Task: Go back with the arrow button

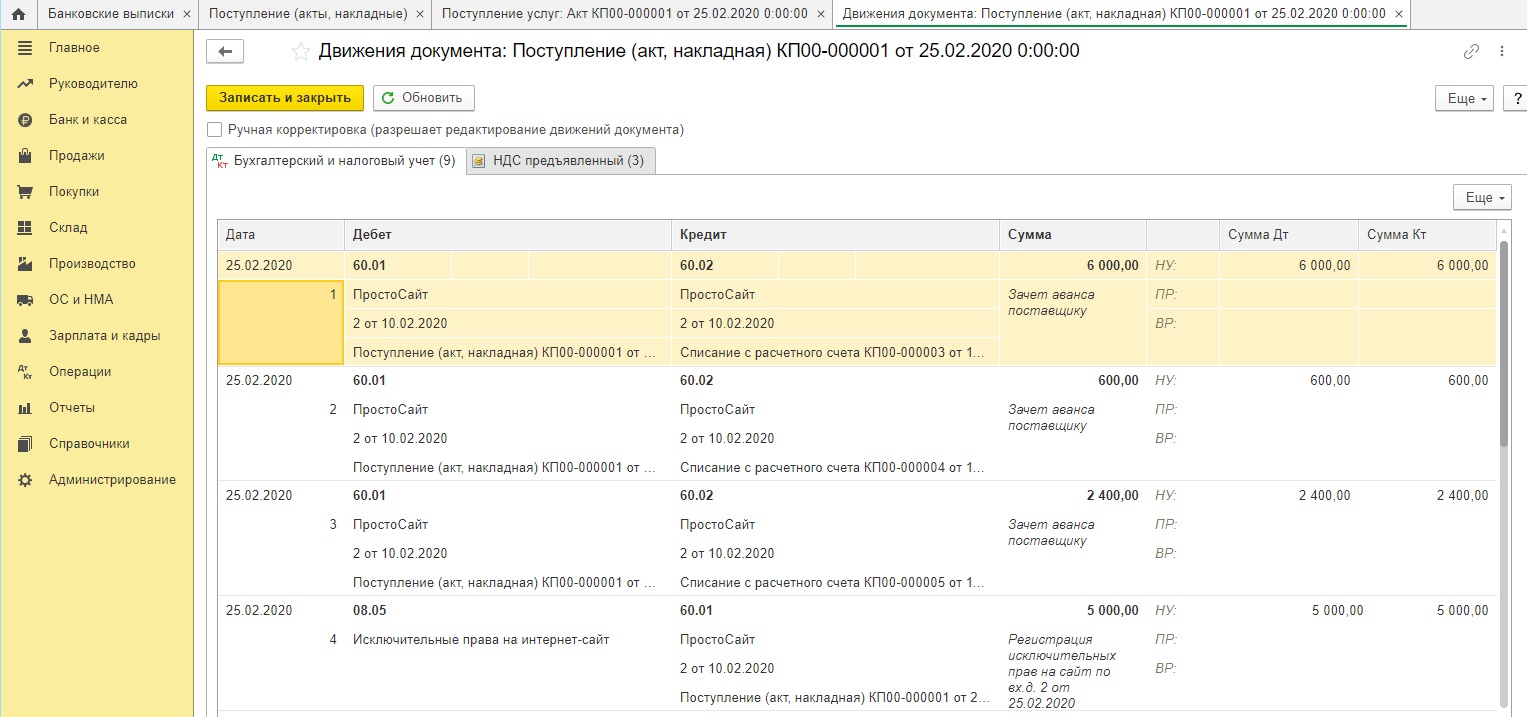Action: click(225, 52)
